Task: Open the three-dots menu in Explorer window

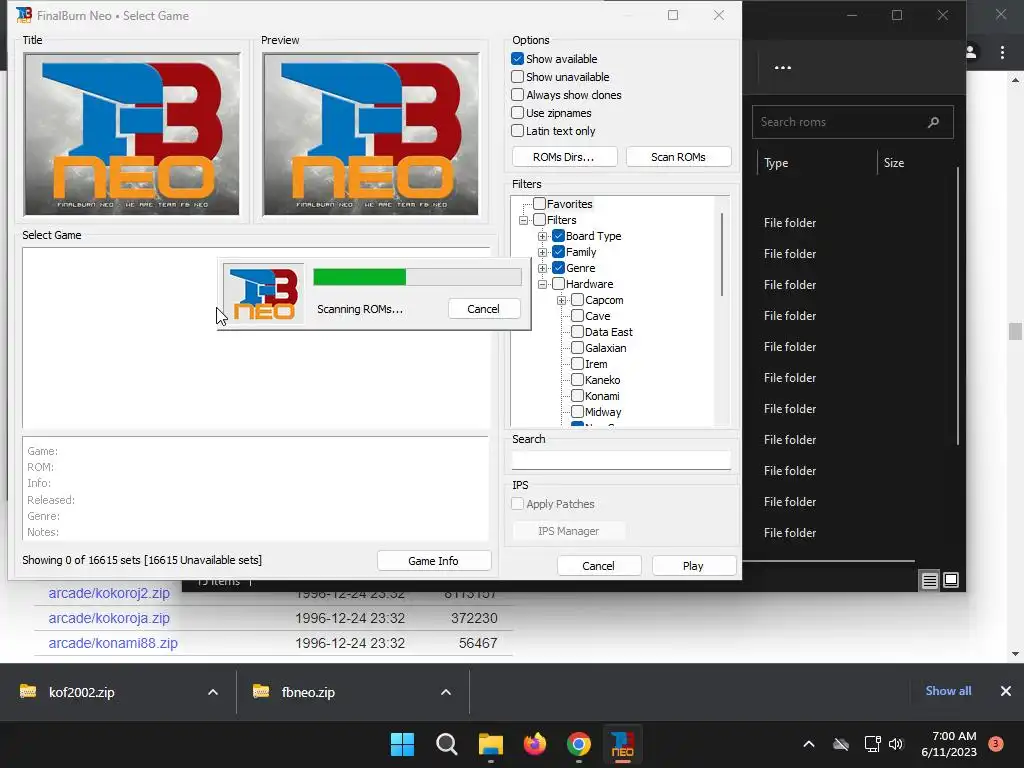Action: (782, 67)
